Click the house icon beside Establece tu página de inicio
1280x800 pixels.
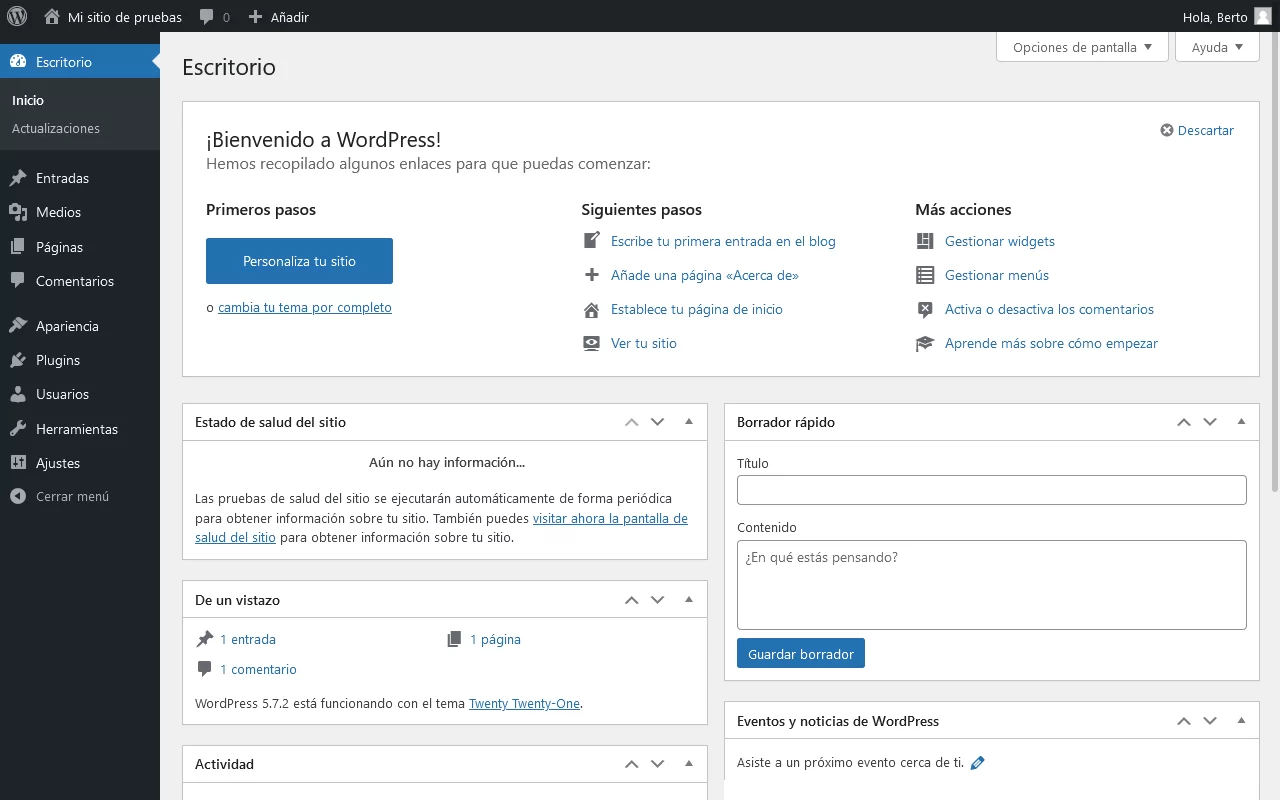coord(591,309)
